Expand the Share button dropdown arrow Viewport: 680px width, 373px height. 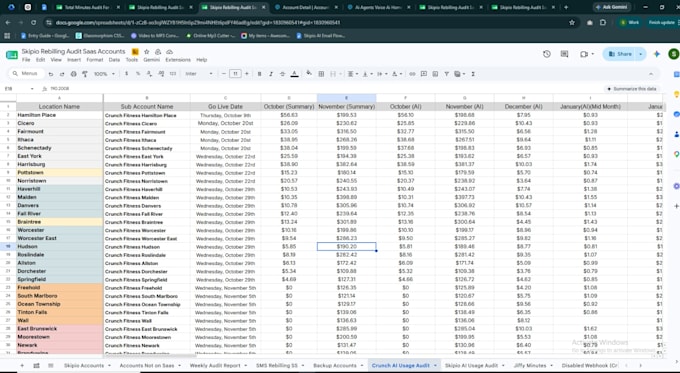(x=640, y=54)
